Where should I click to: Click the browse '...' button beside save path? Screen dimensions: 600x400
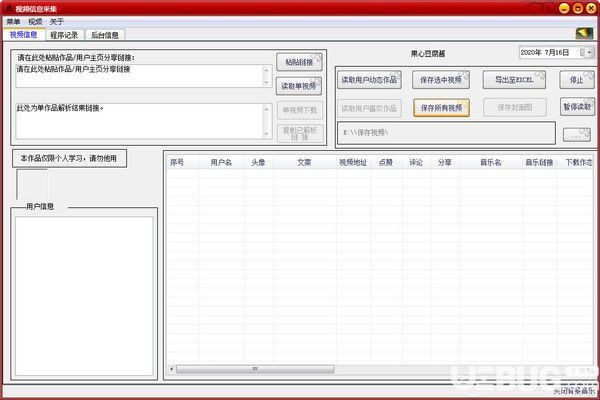pos(577,134)
